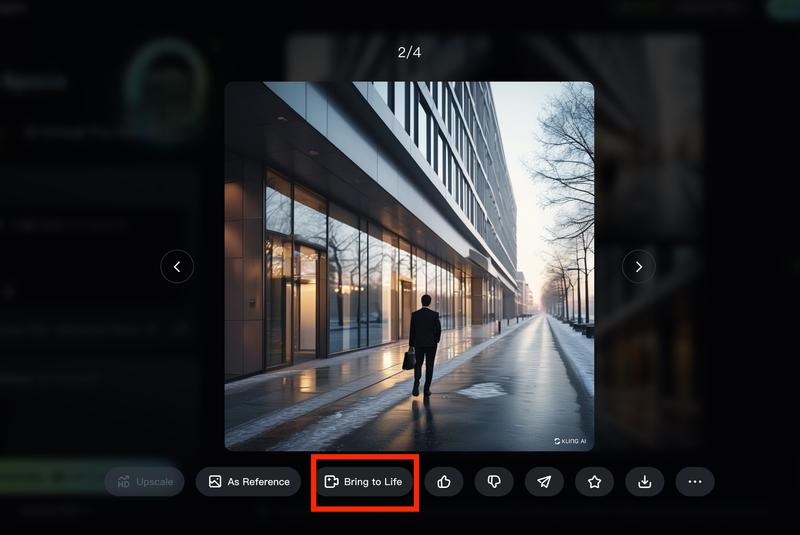Click the Bring to Life button
Viewport: 800px width, 535px height.
[364, 482]
